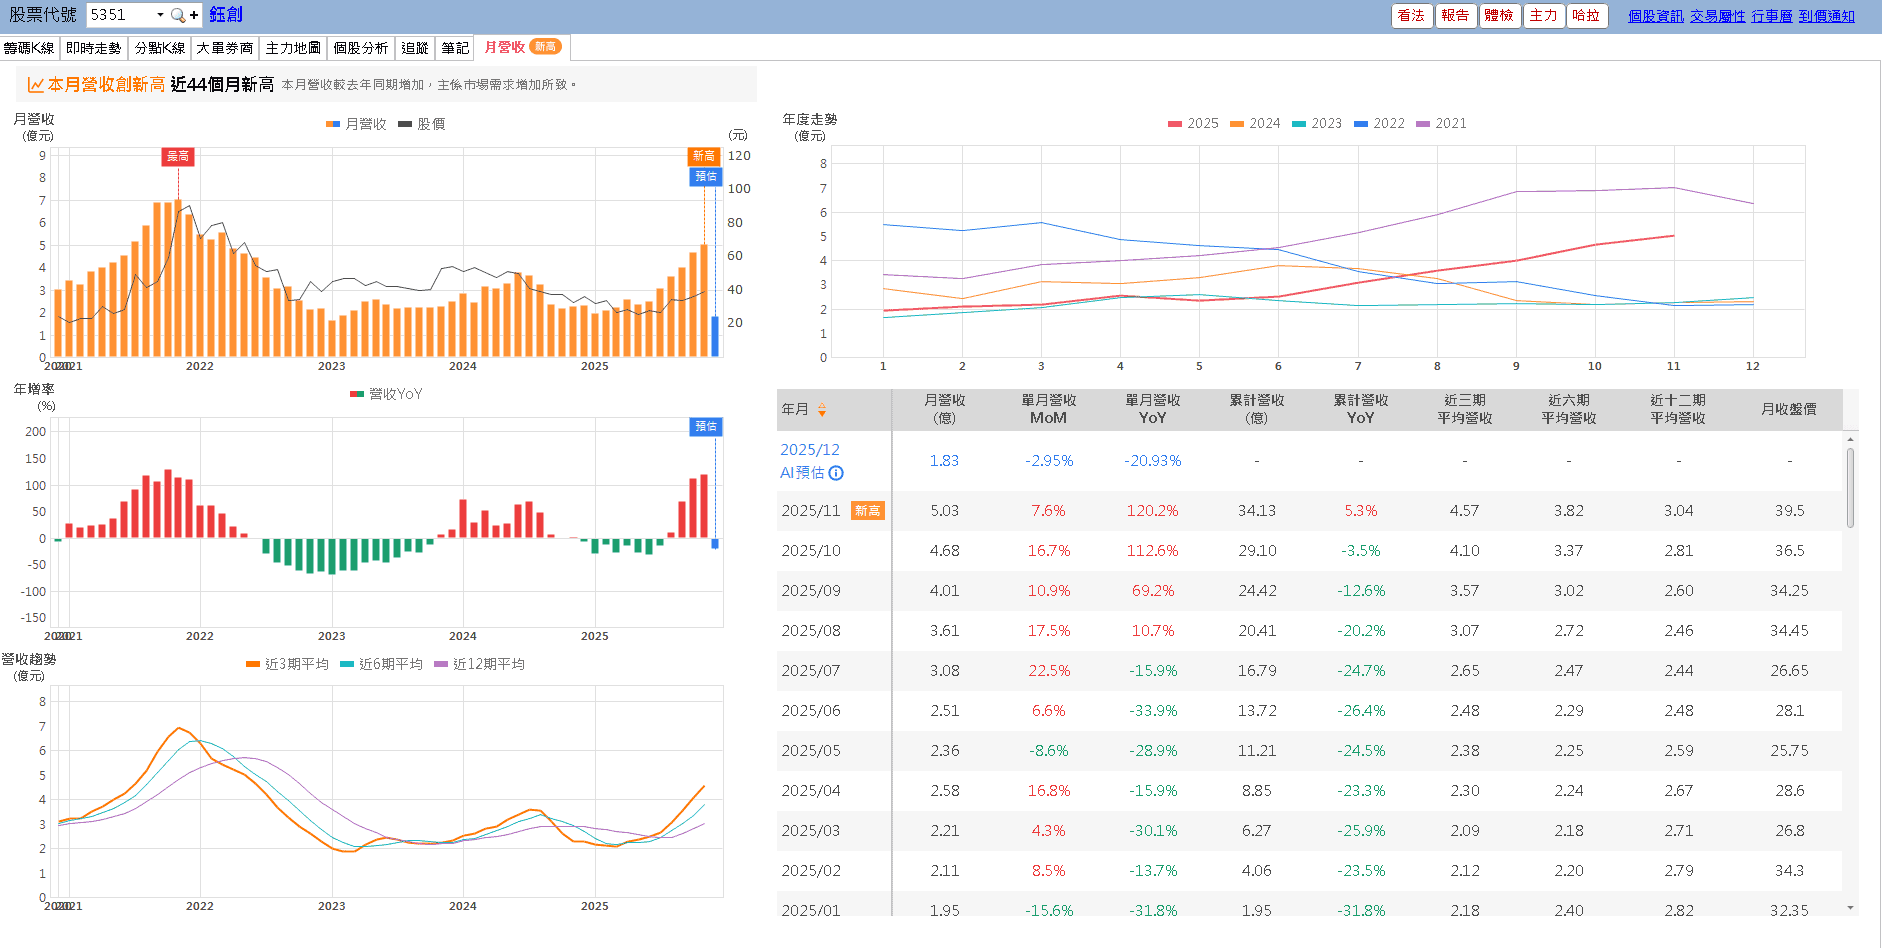Click the plus icon next to search

tap(194, 15)
